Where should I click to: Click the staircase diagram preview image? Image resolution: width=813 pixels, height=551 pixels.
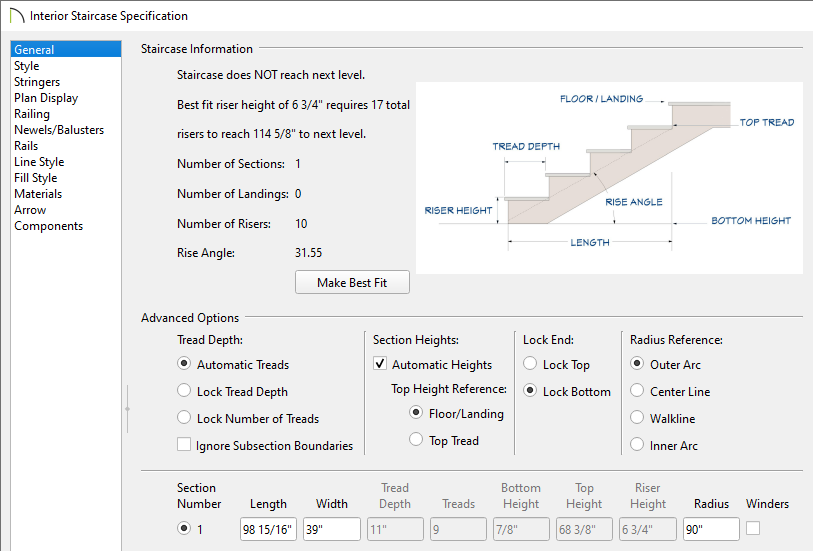pyautogui.click(x=609, y=178)
